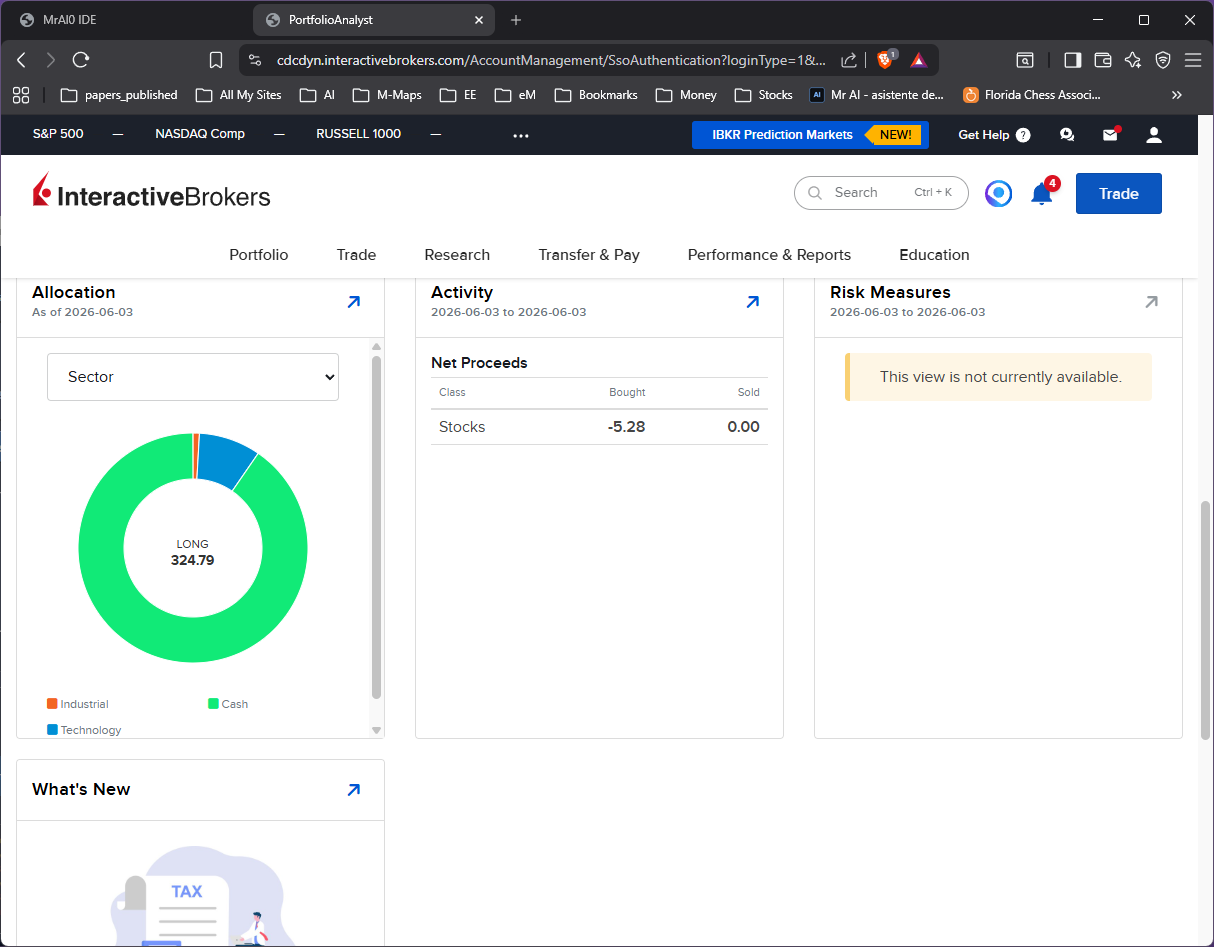Open the papers_published bookmark folder

[119, 95]
